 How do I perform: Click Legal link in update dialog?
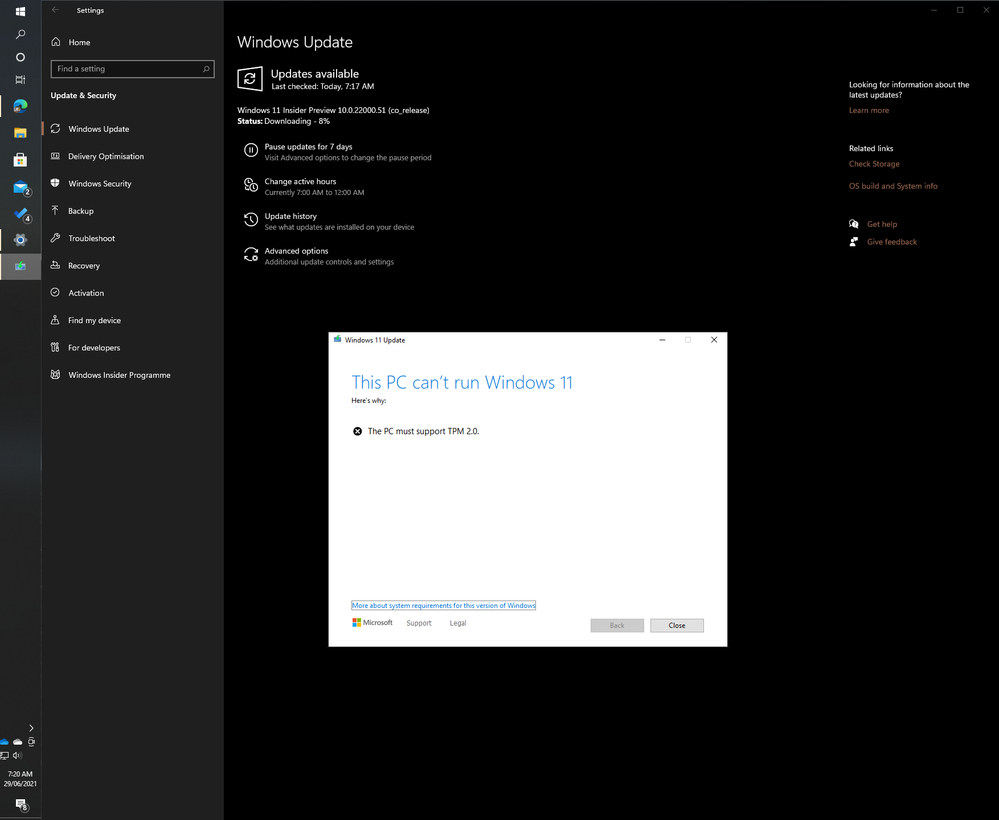pyautogui.click(x=457, y=623)
